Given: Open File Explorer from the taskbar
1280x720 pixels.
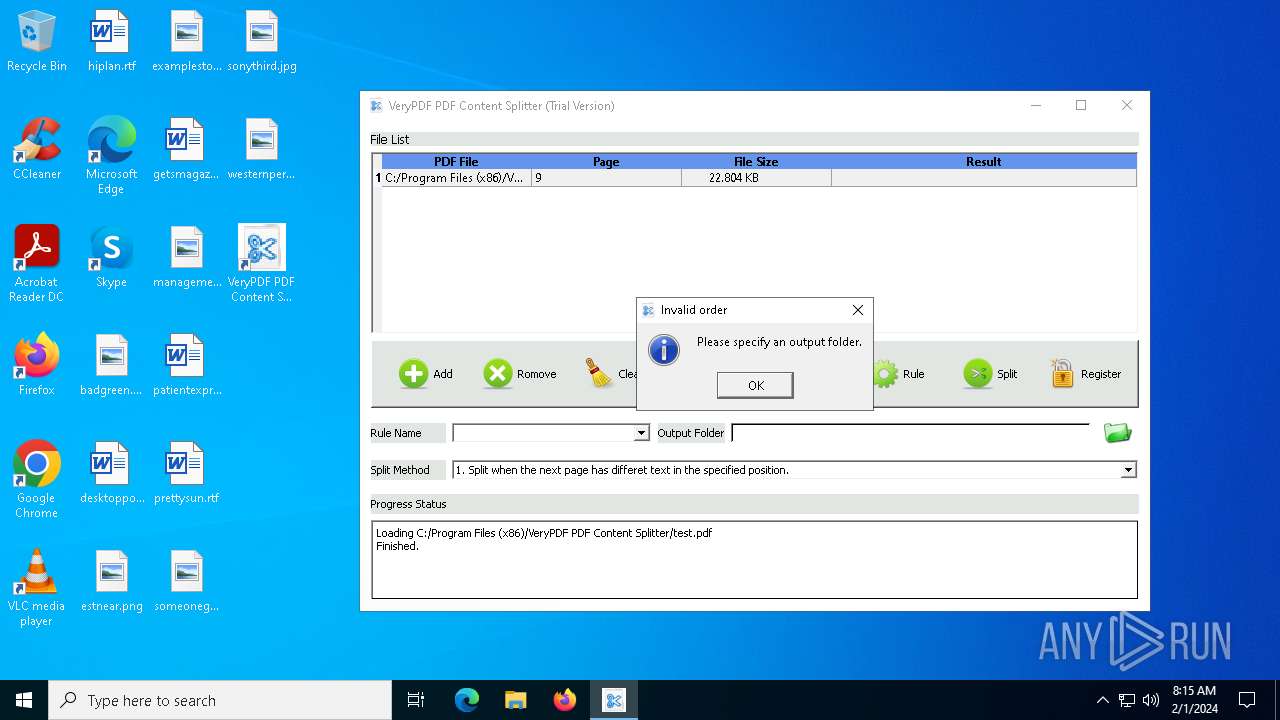Looking at the screenshot, I should (x=516, y=700).
